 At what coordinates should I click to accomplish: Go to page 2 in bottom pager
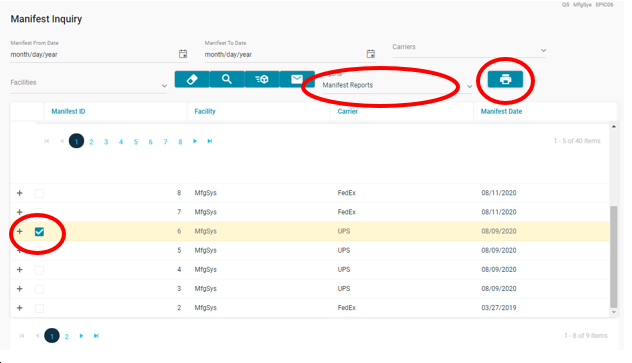pyautogui.click(x=67, y=336)
